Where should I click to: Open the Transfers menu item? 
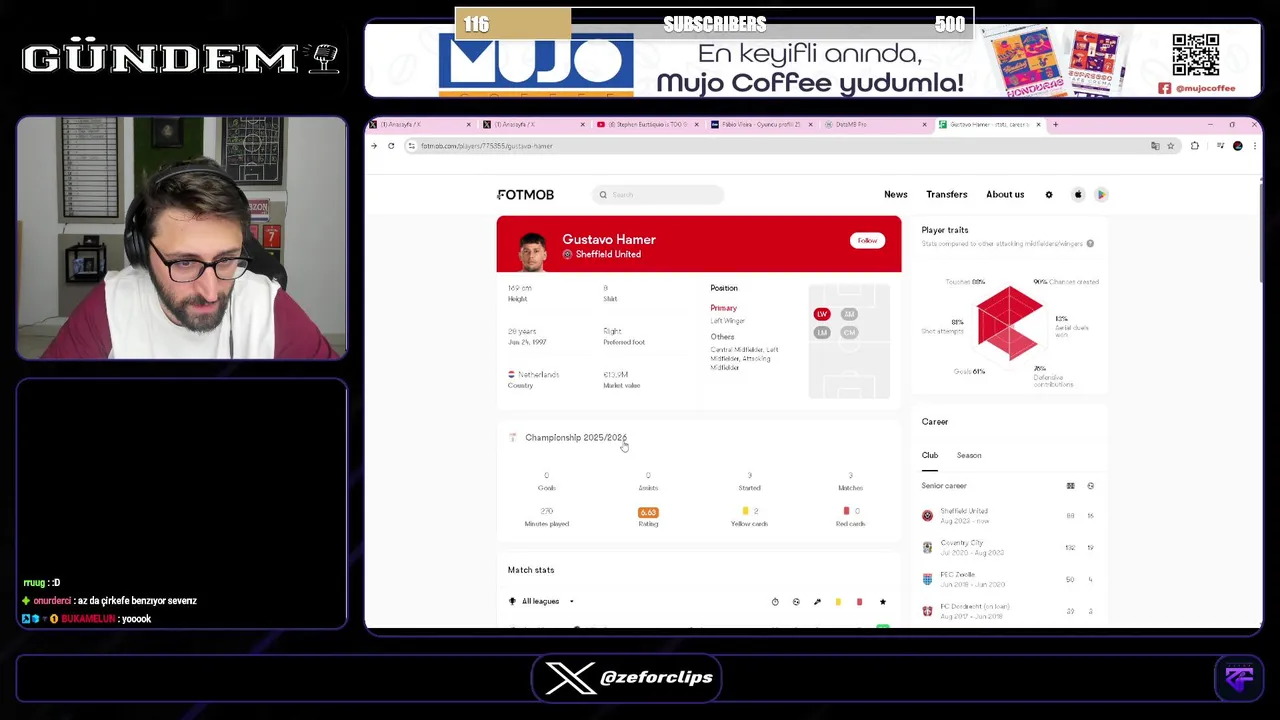tap(946, 194)
